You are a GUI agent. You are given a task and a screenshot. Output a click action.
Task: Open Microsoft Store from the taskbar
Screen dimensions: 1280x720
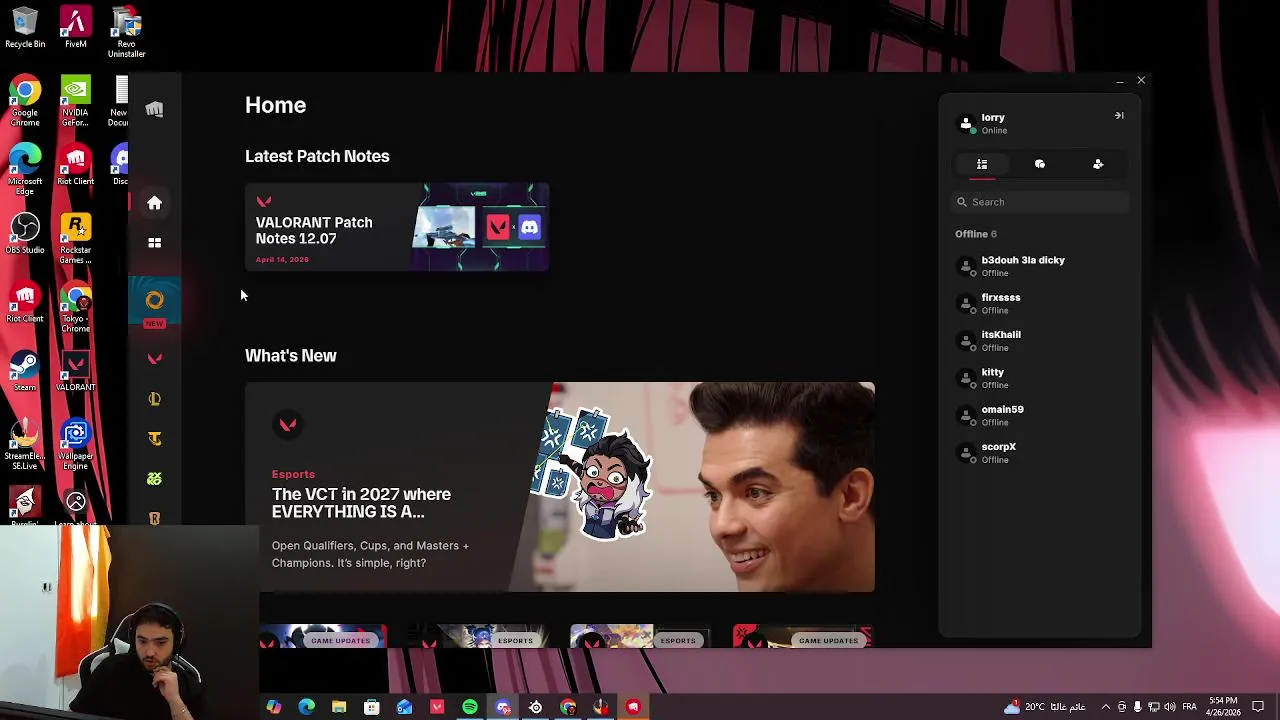point(372,707)
